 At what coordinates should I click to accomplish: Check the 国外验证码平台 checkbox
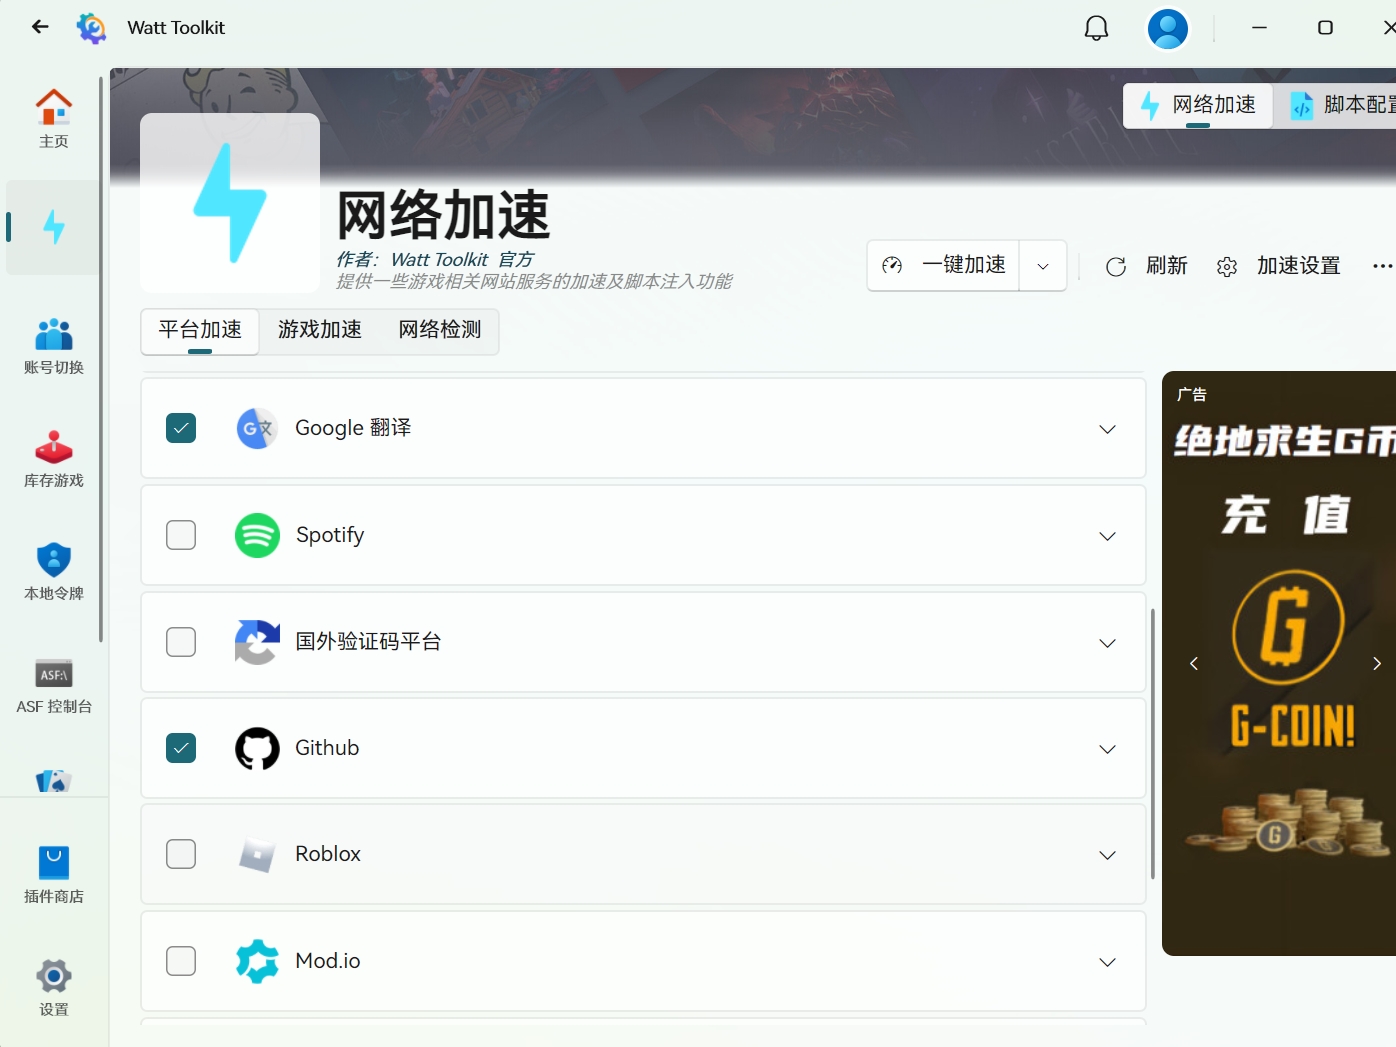click(x=181, y=642)
